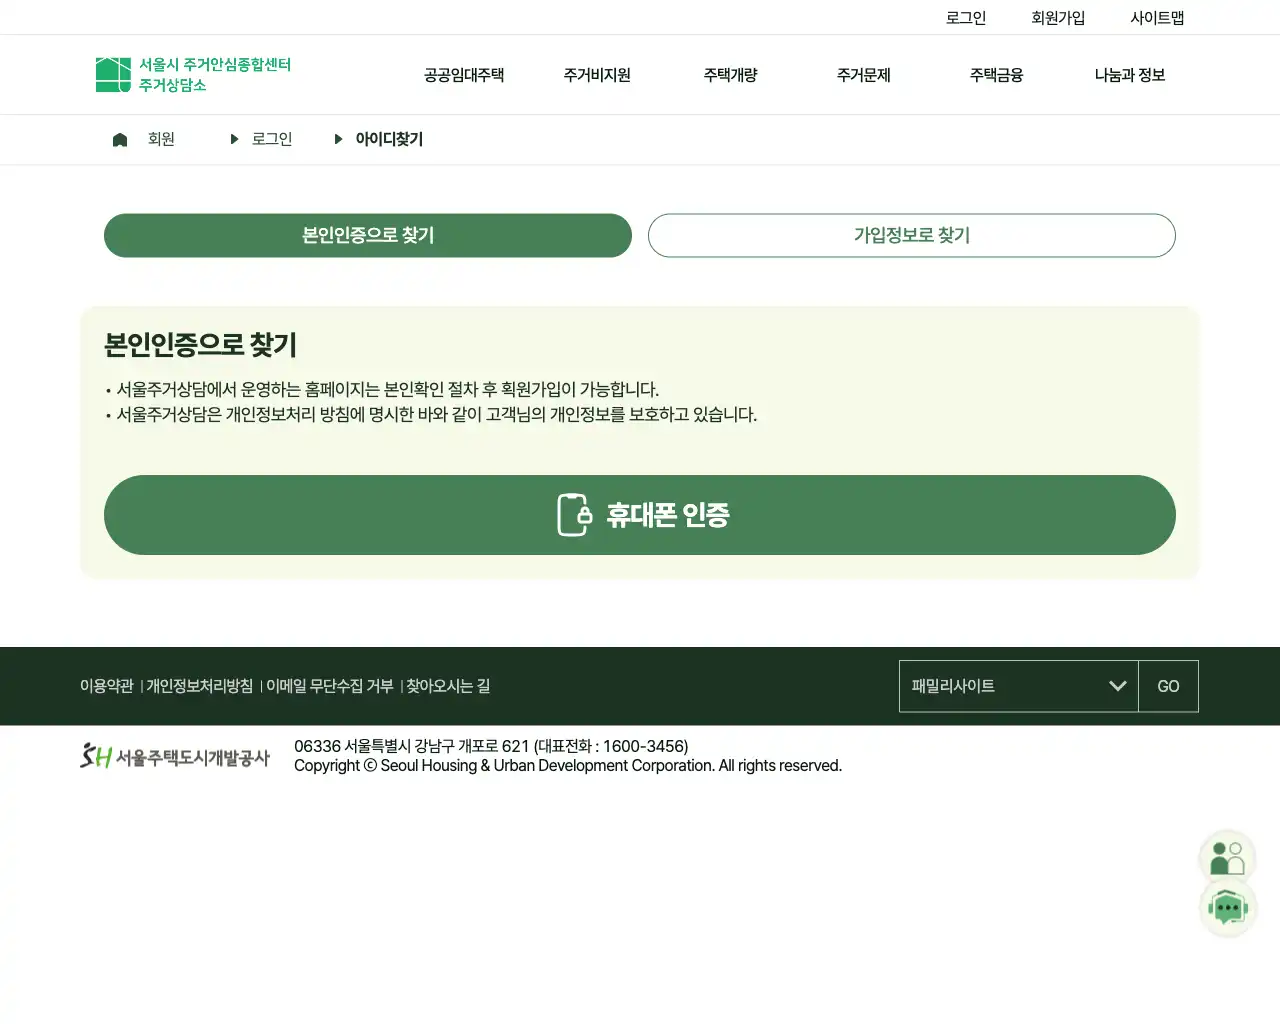This screenshot has height=1024, width=1280.
Task: Click the 회원가입 link at the top
Action: (1056, 17)
